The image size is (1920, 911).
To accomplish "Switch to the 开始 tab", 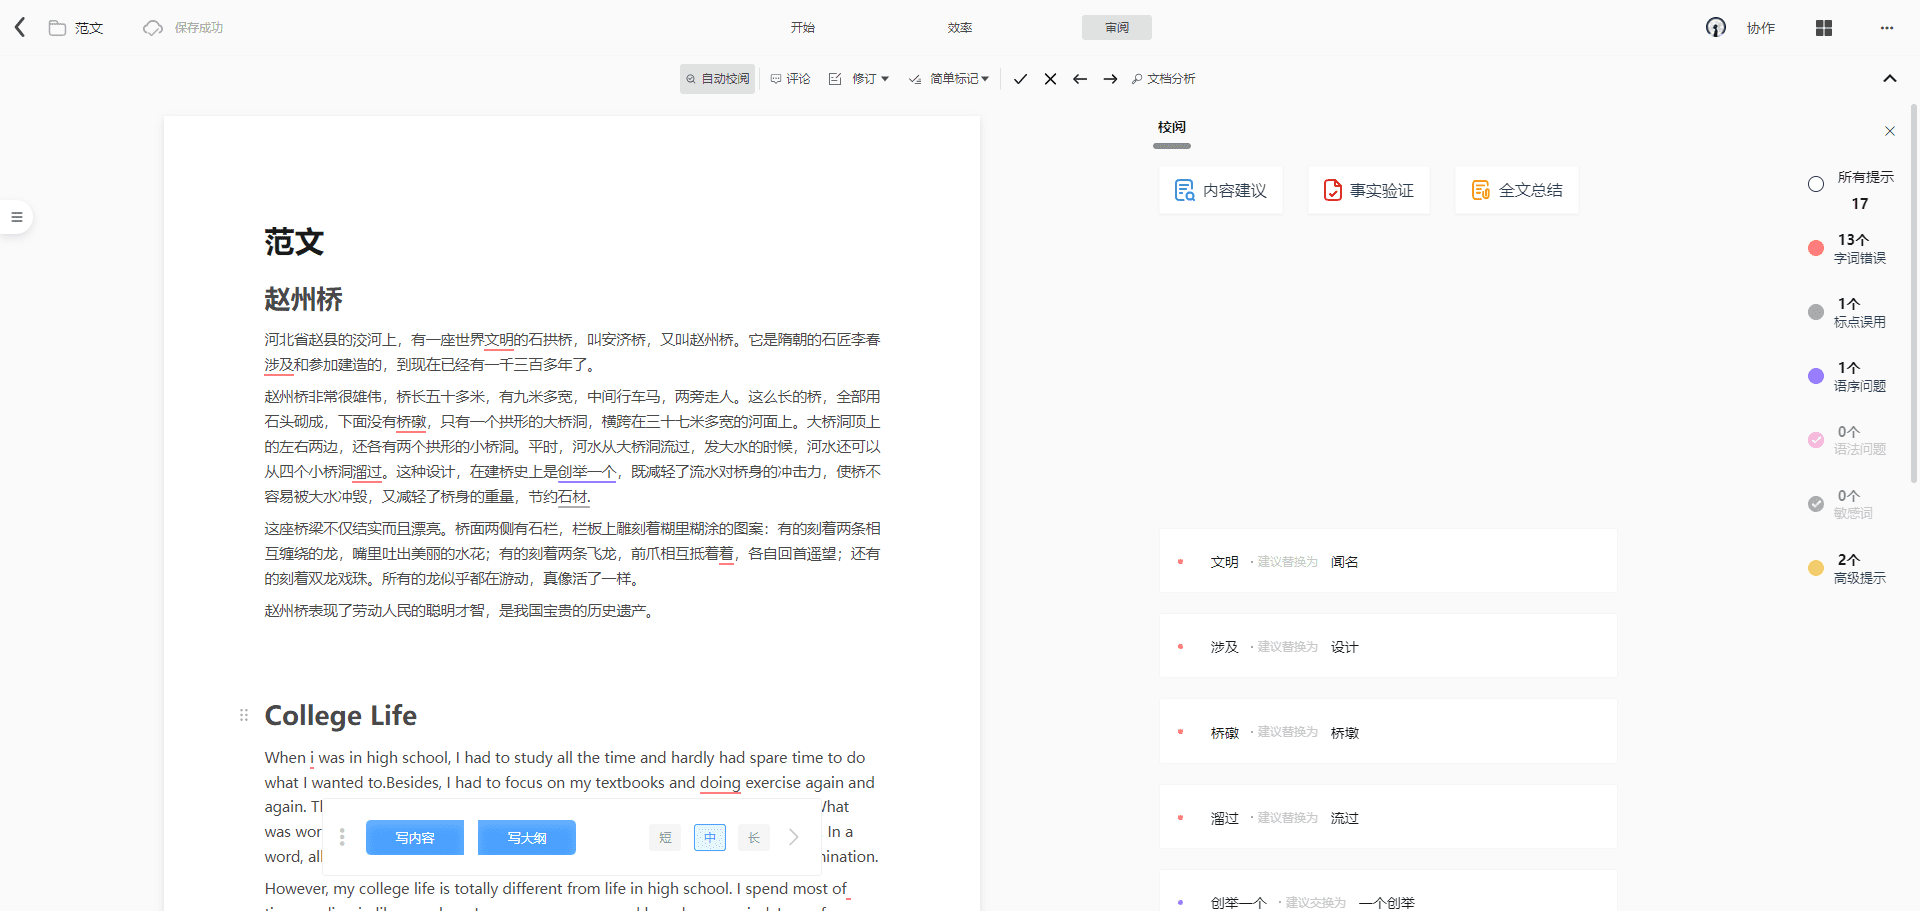I will point(803,28).
